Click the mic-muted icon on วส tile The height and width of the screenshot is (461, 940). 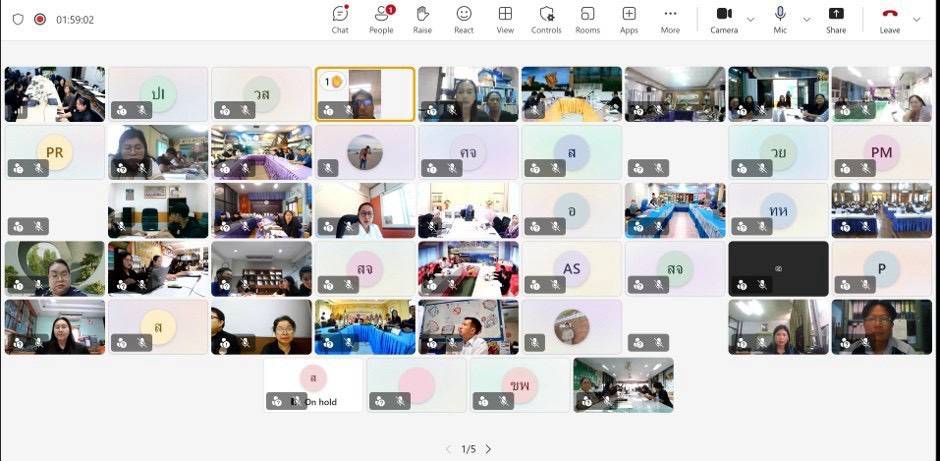(246, 110)
